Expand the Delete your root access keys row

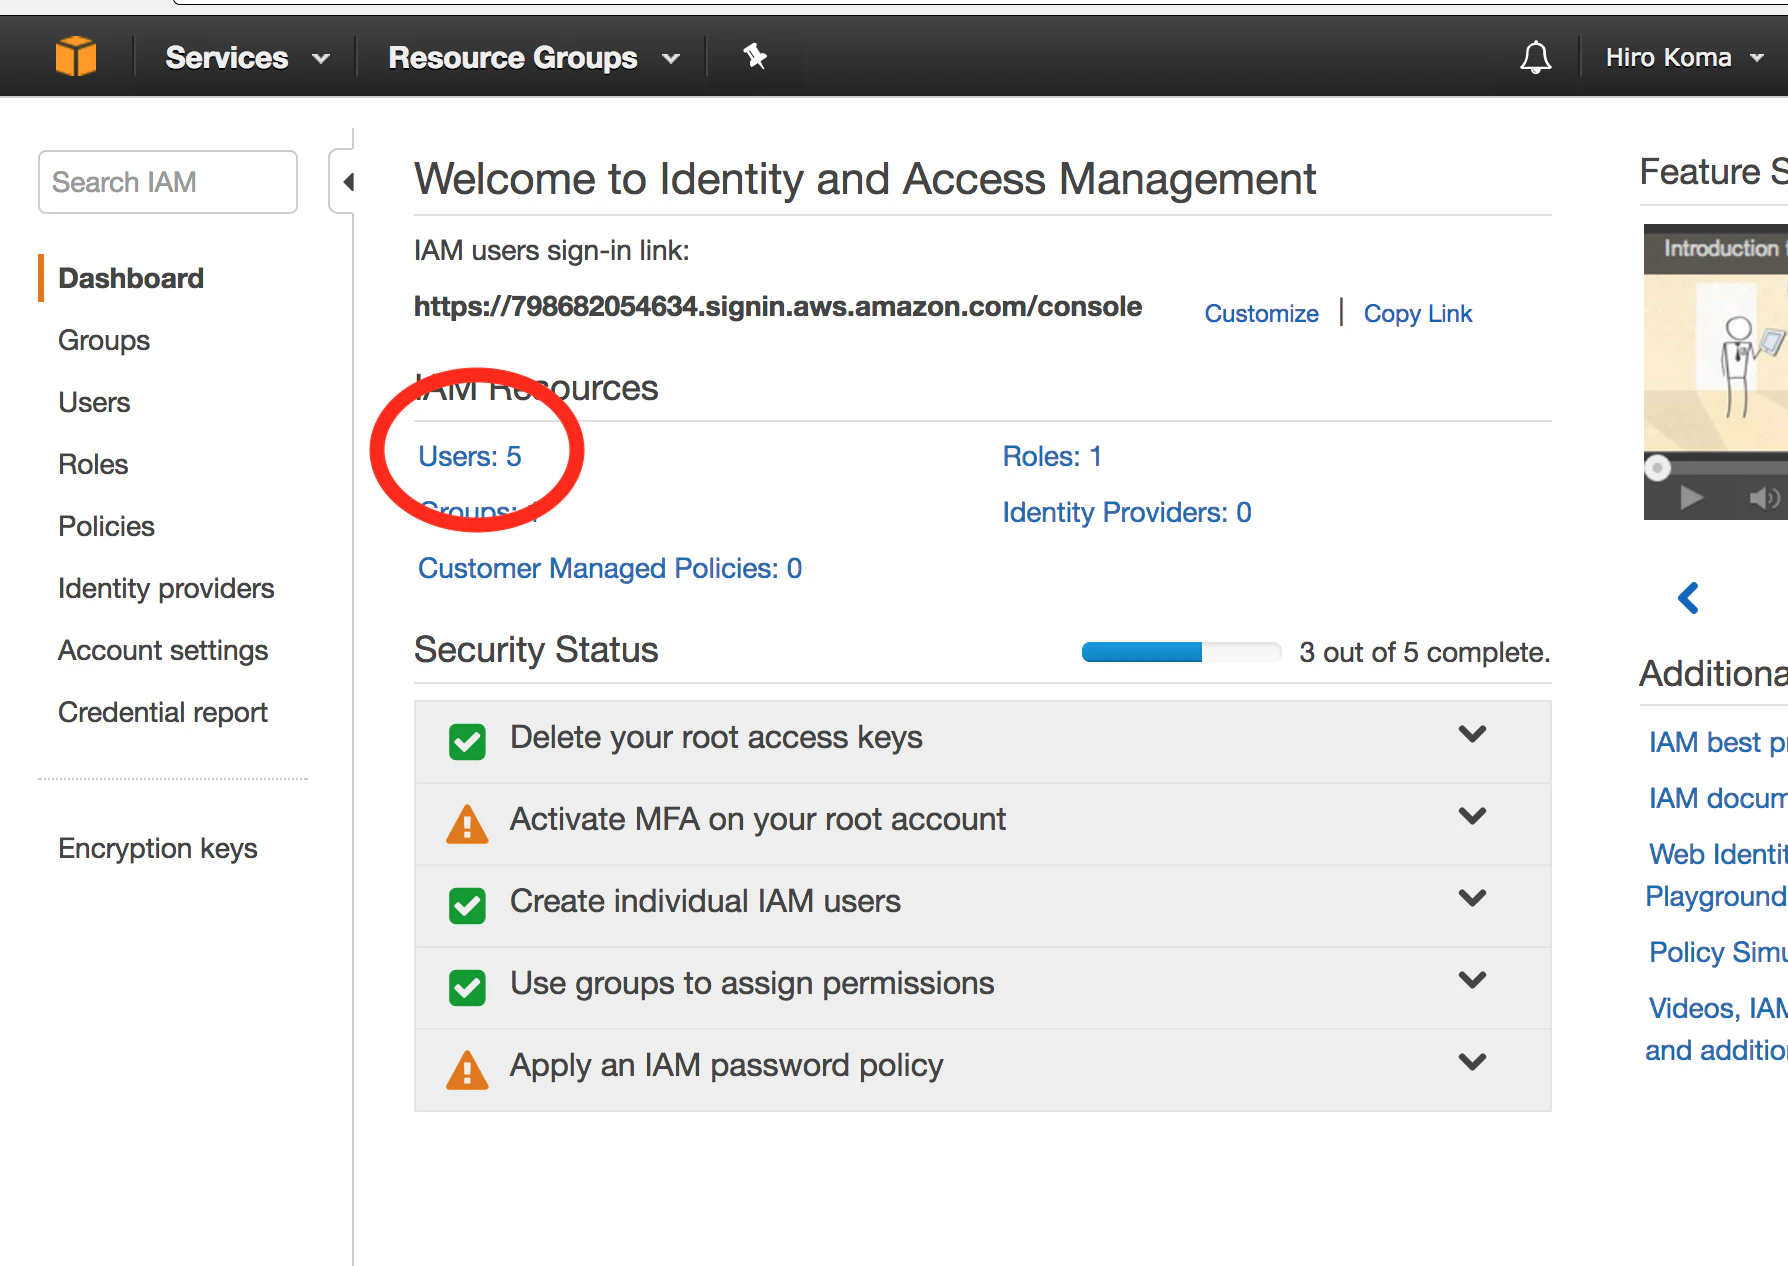point(1472,734)
